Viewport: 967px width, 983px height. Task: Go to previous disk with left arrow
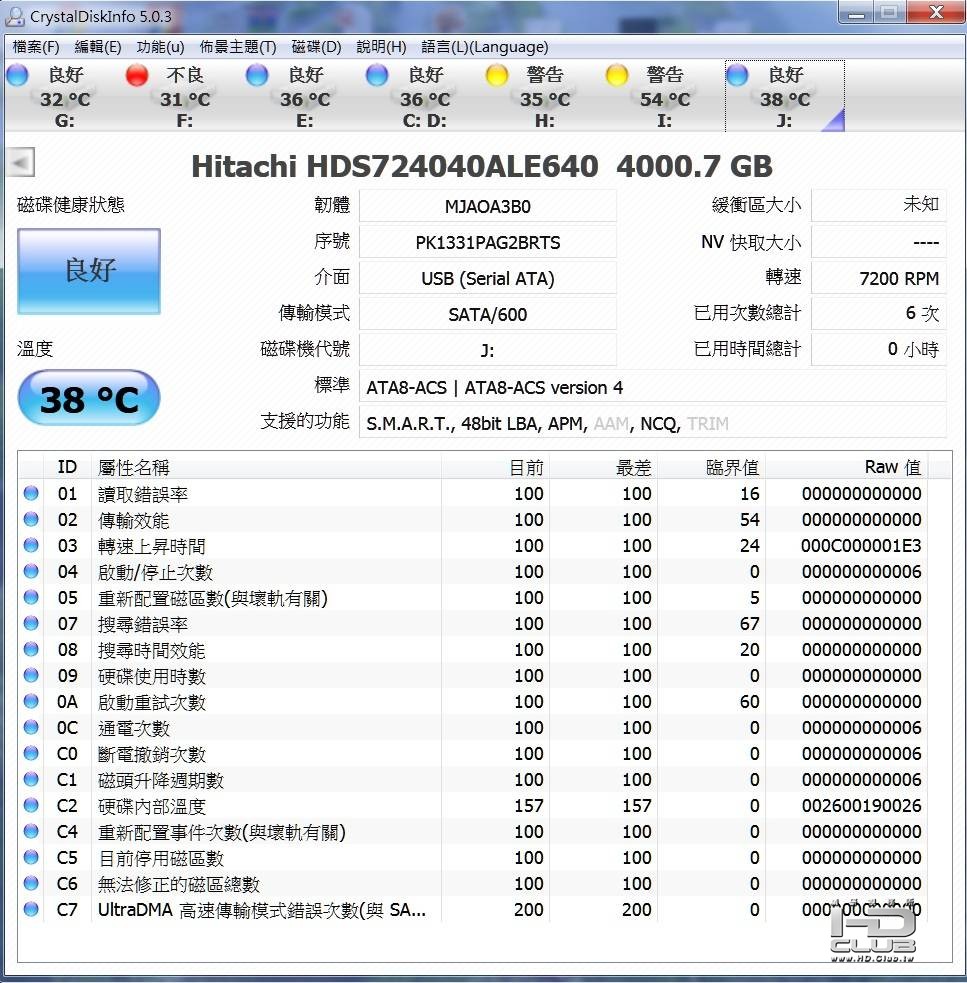tap(20, 163)
